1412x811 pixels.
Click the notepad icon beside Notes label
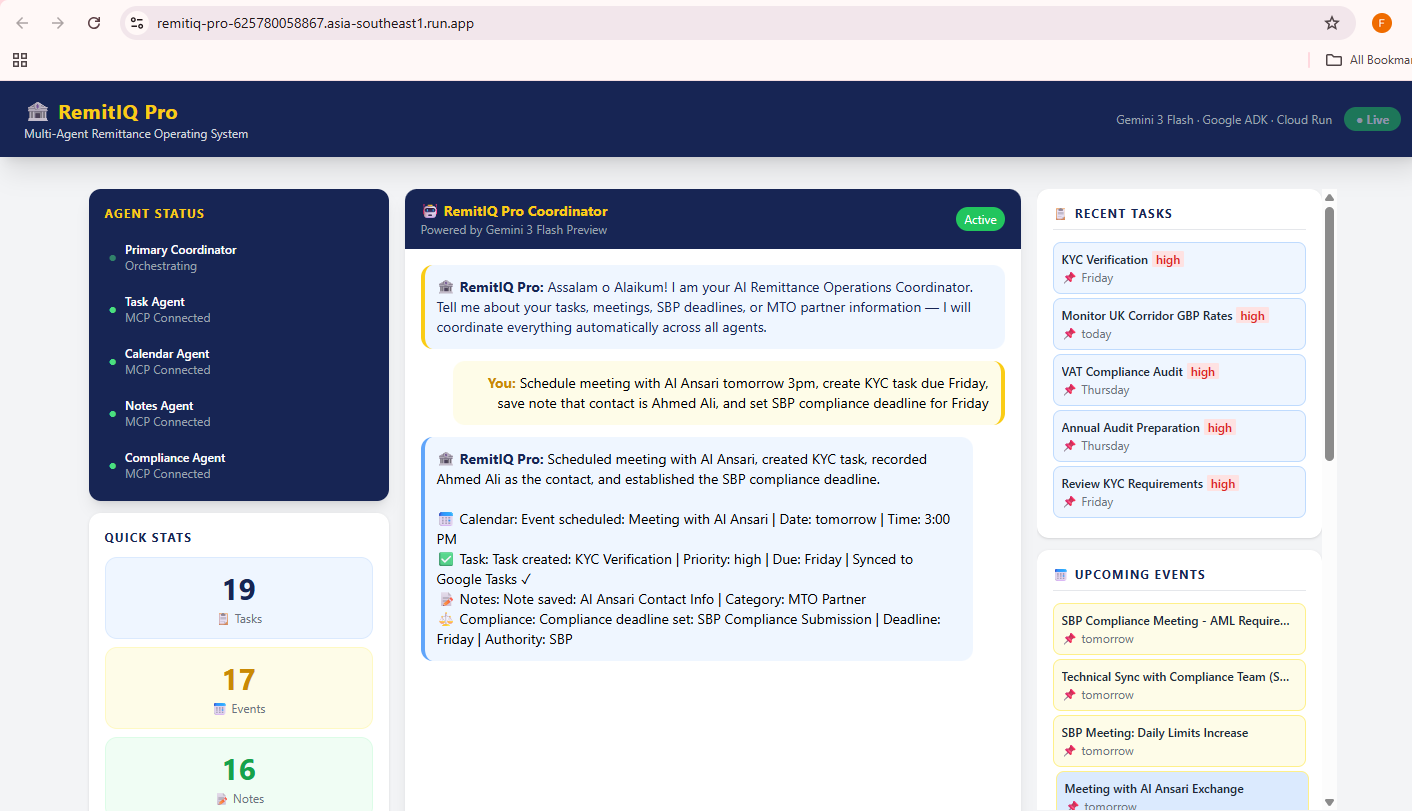pyautogui.click(x=222, y=799)
